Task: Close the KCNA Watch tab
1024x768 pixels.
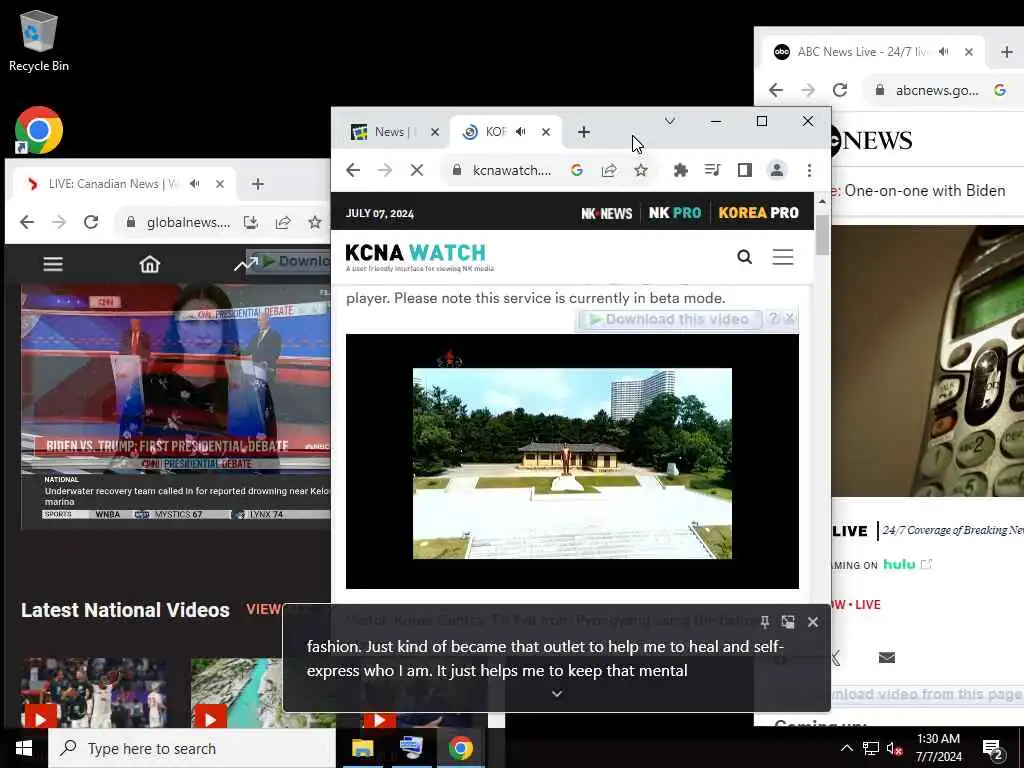Action: click(546, 132)
